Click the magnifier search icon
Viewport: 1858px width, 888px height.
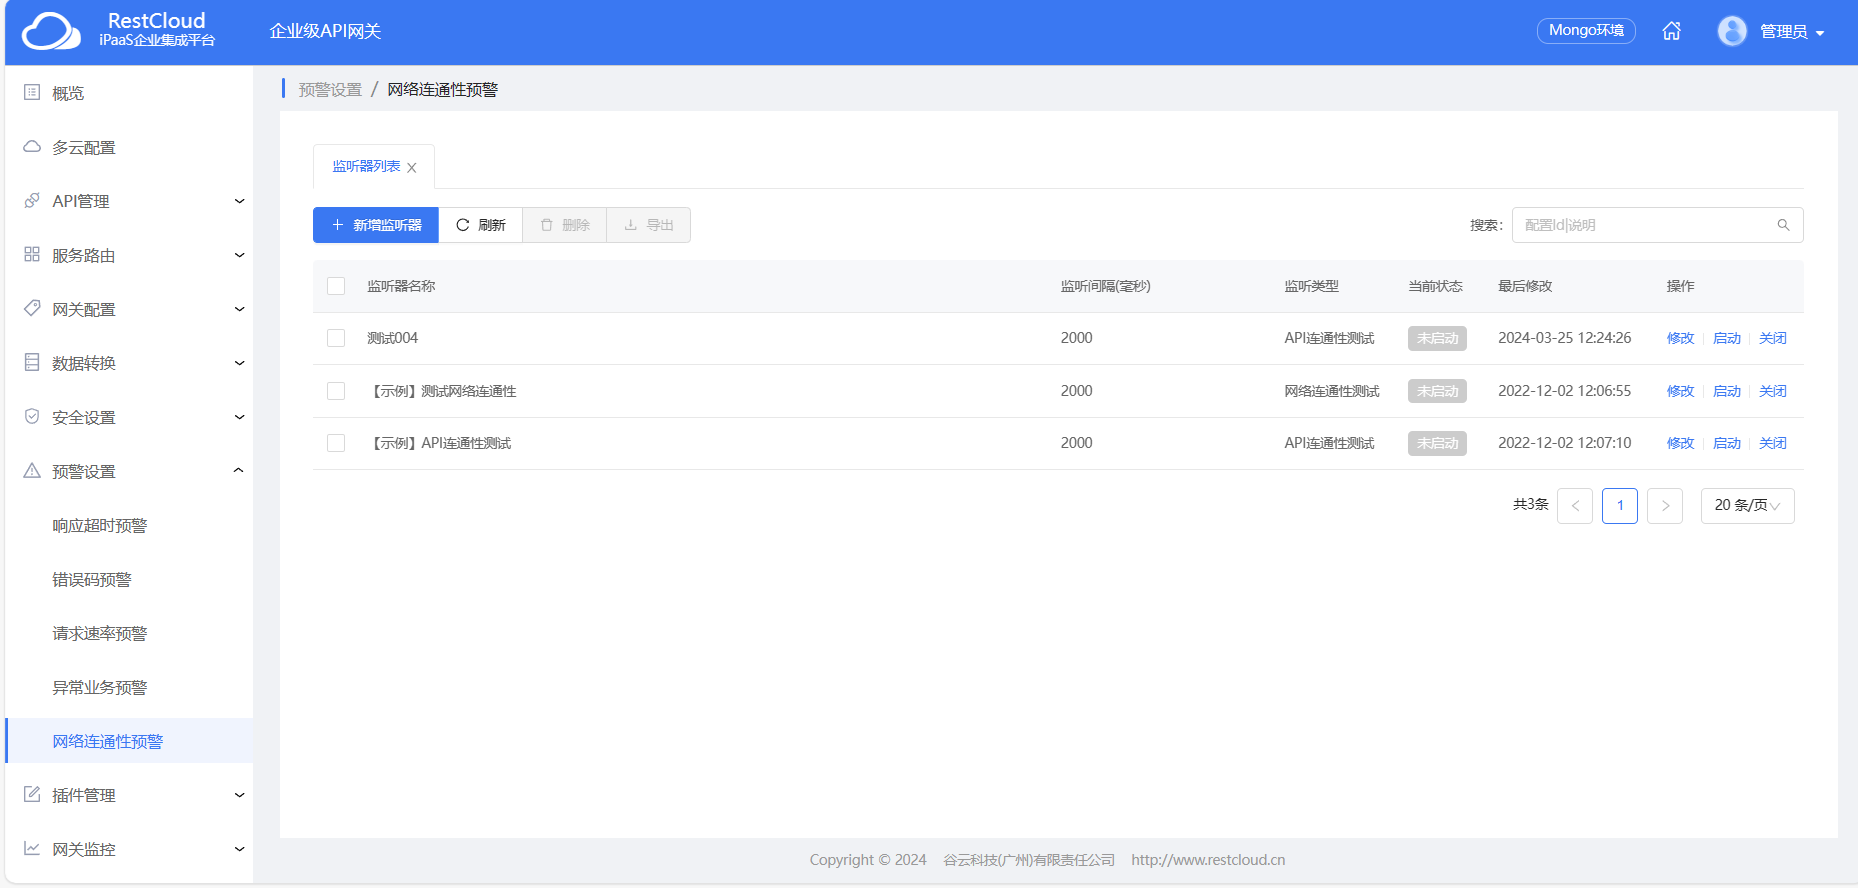tap(1783, 225)
